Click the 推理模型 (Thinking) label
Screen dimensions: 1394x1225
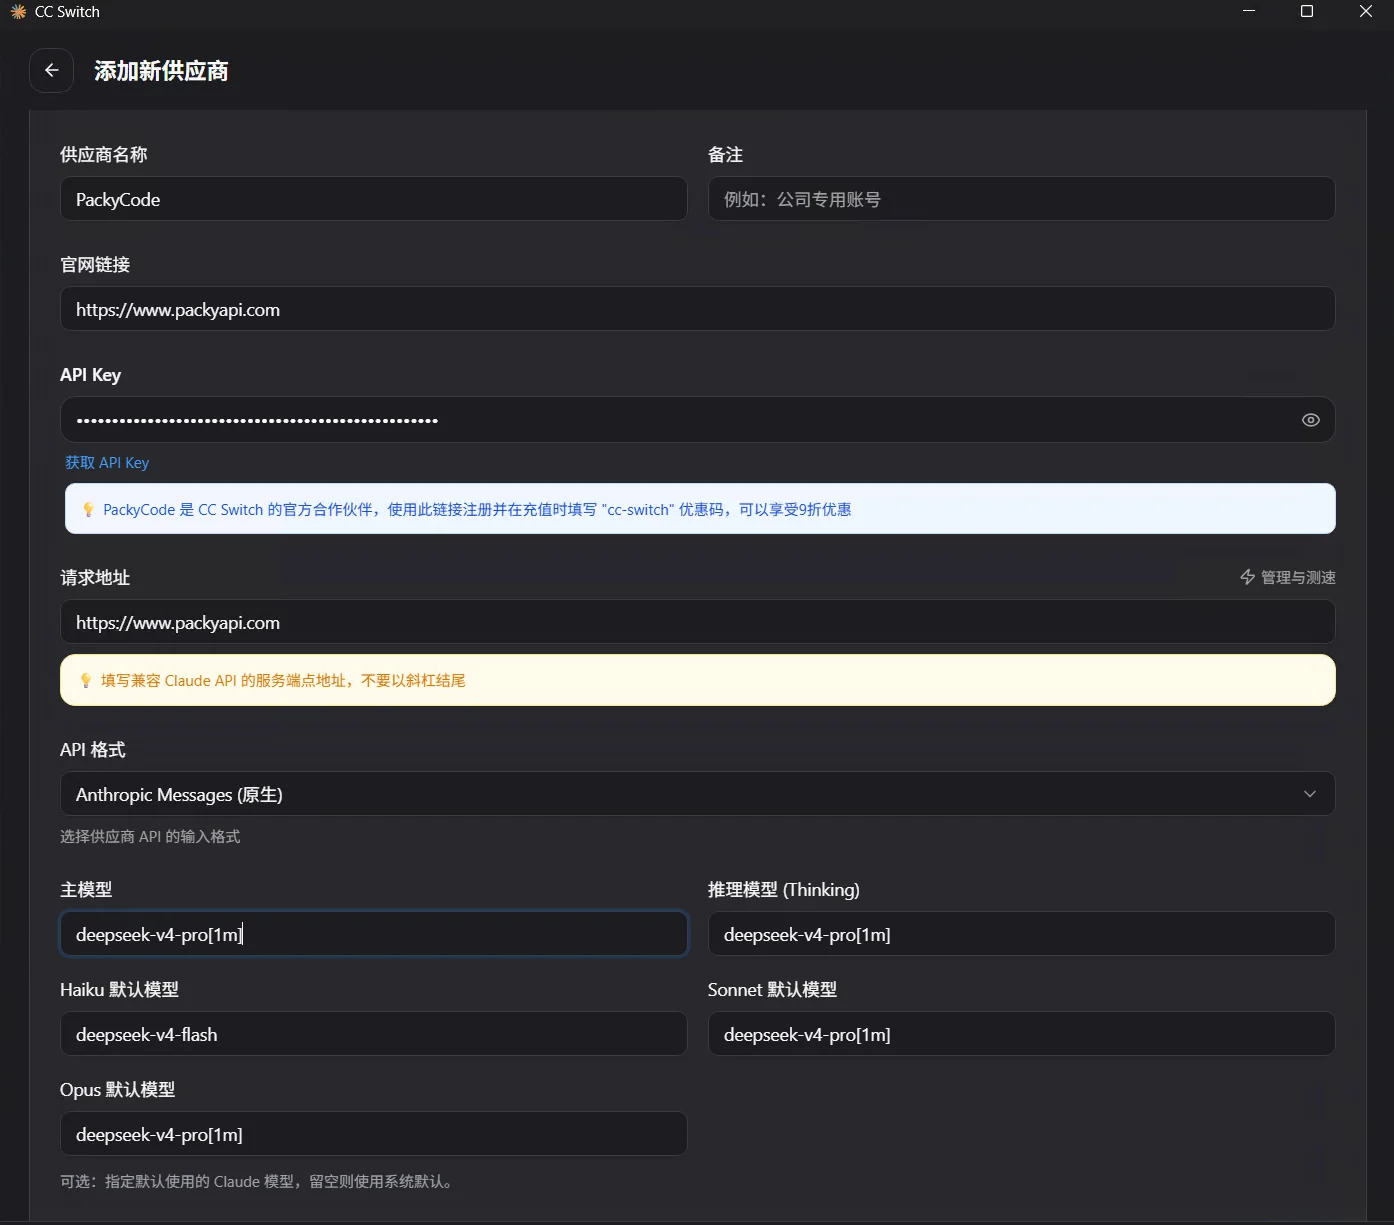click(784, 890)
